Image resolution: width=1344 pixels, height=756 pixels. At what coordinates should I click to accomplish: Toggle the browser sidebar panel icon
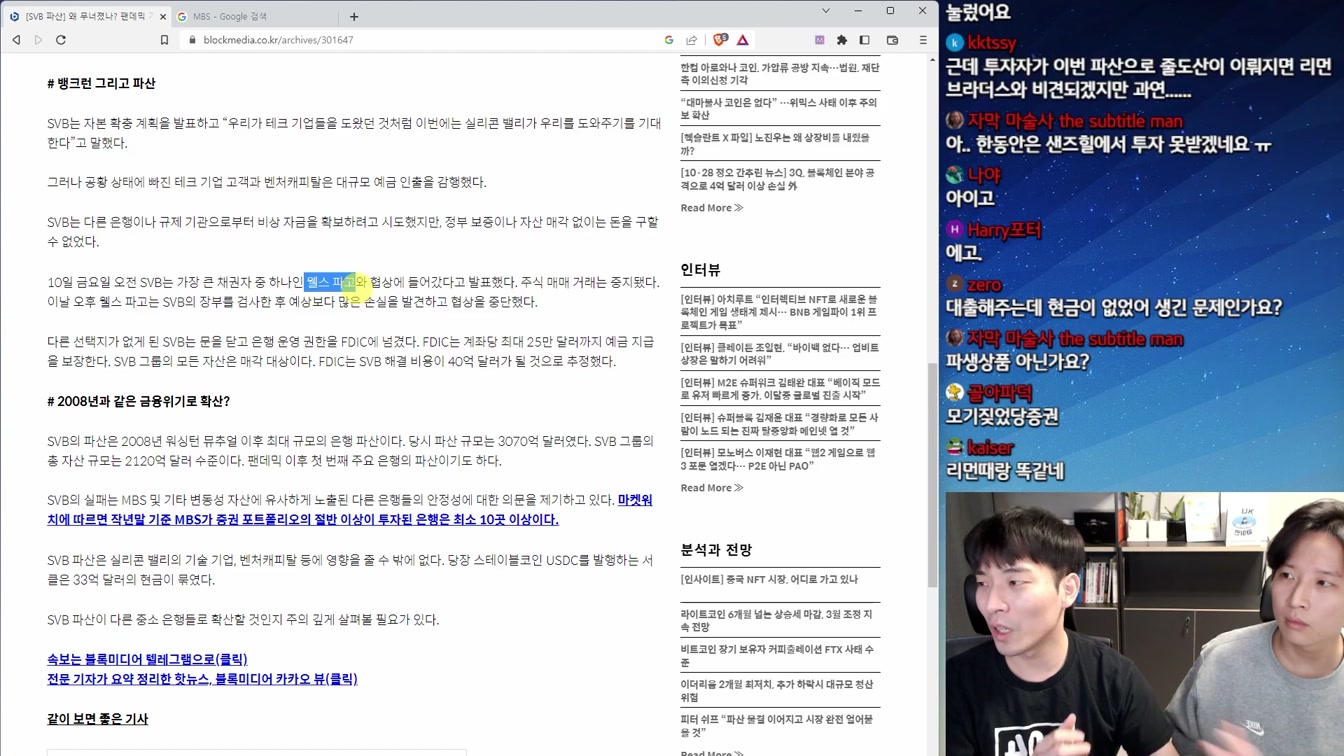point(865,40)
